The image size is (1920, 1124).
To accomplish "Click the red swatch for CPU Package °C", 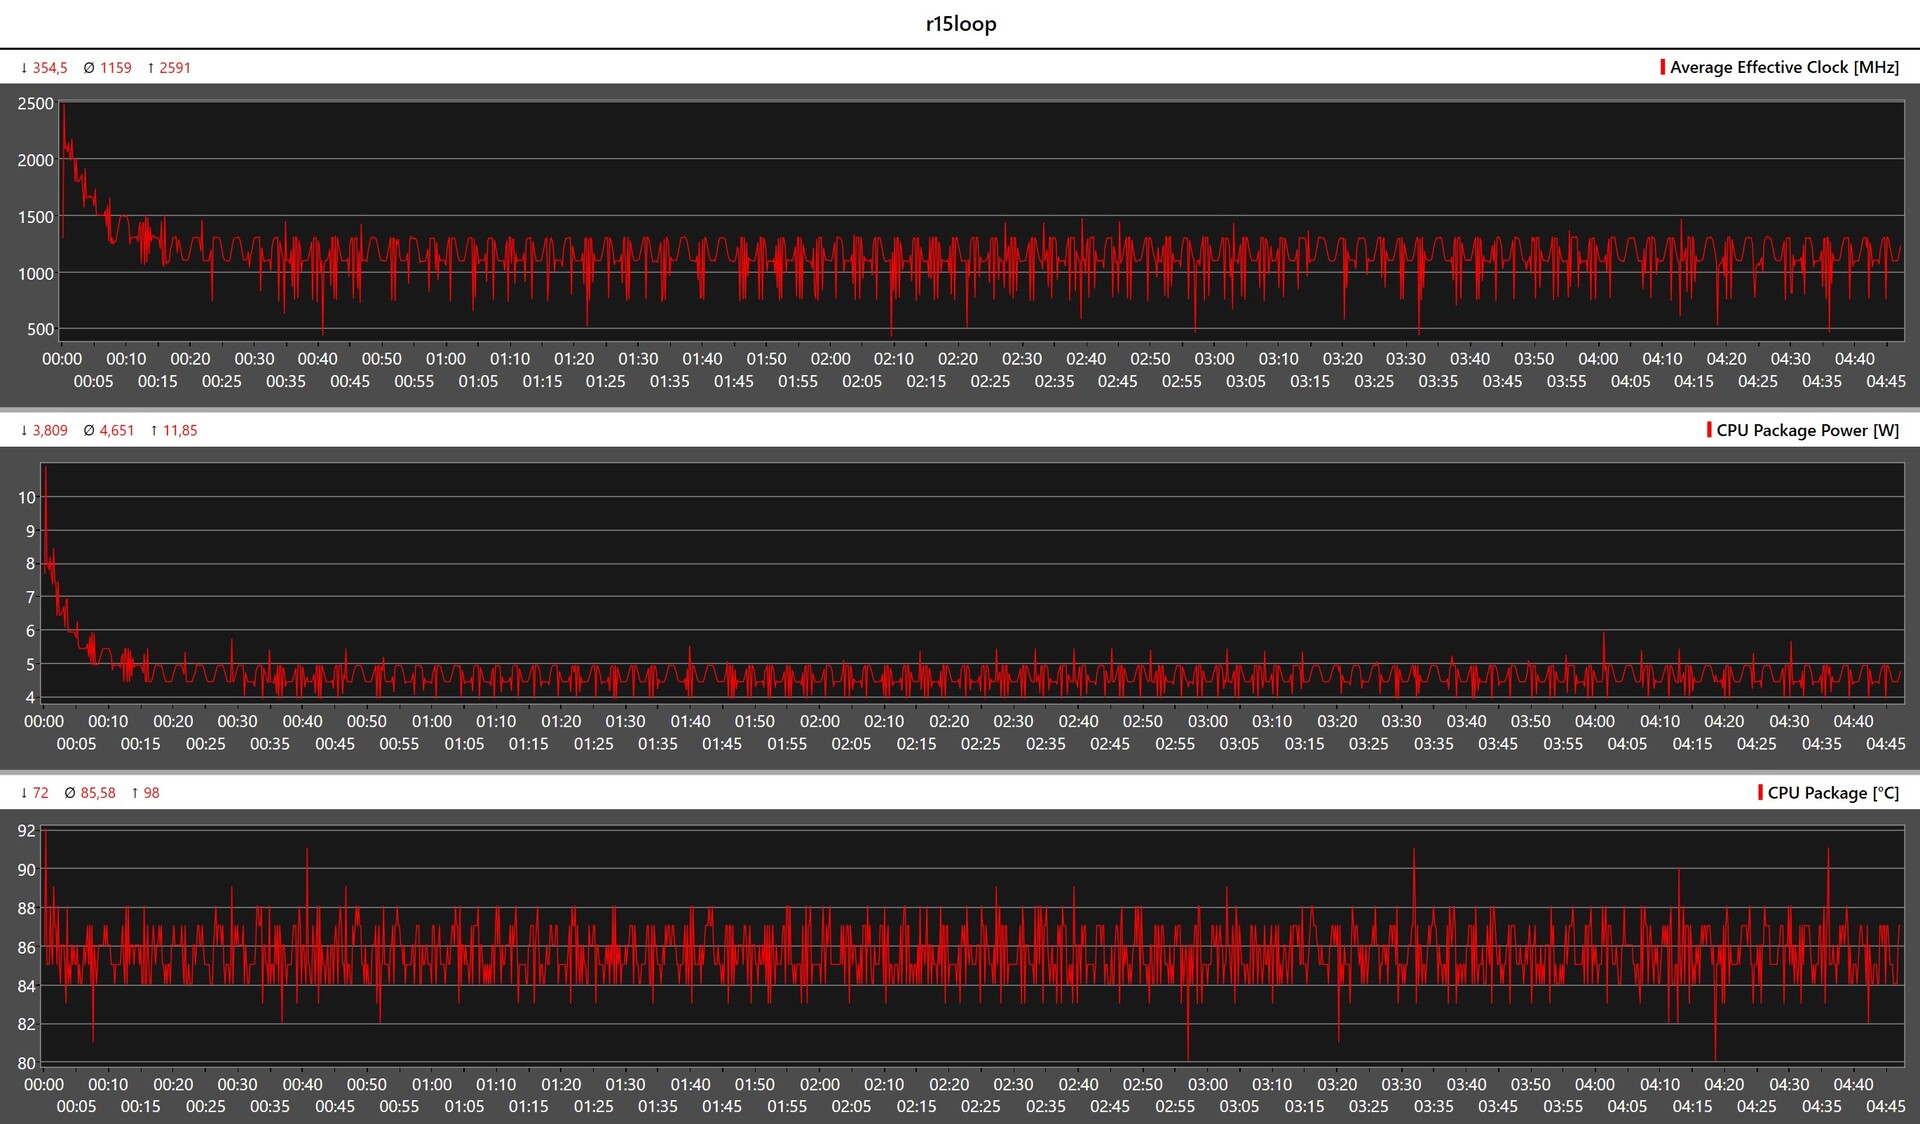I will 1760,792.
